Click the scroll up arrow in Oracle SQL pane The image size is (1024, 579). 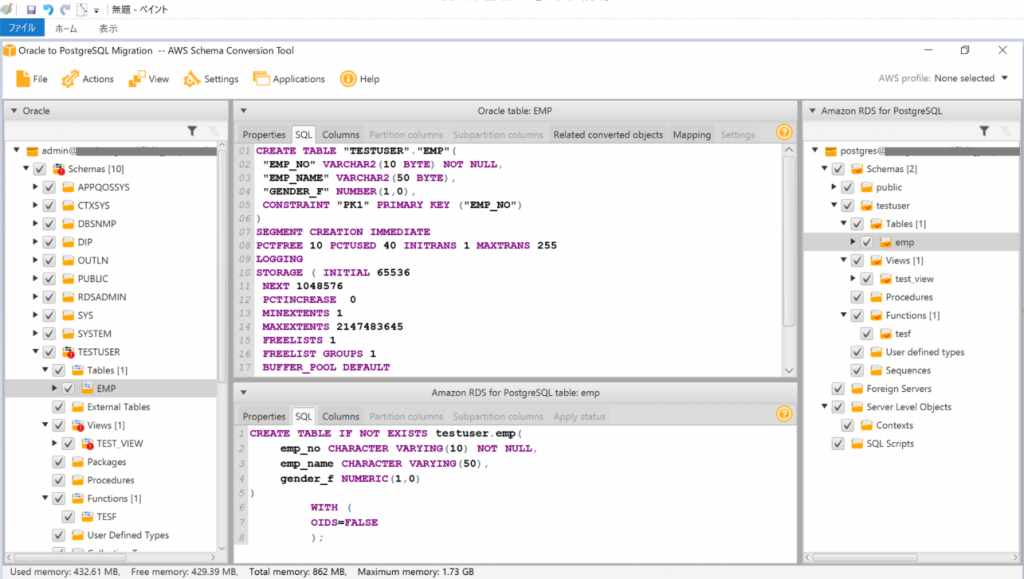pyautogui.click(x=789, y=149)
